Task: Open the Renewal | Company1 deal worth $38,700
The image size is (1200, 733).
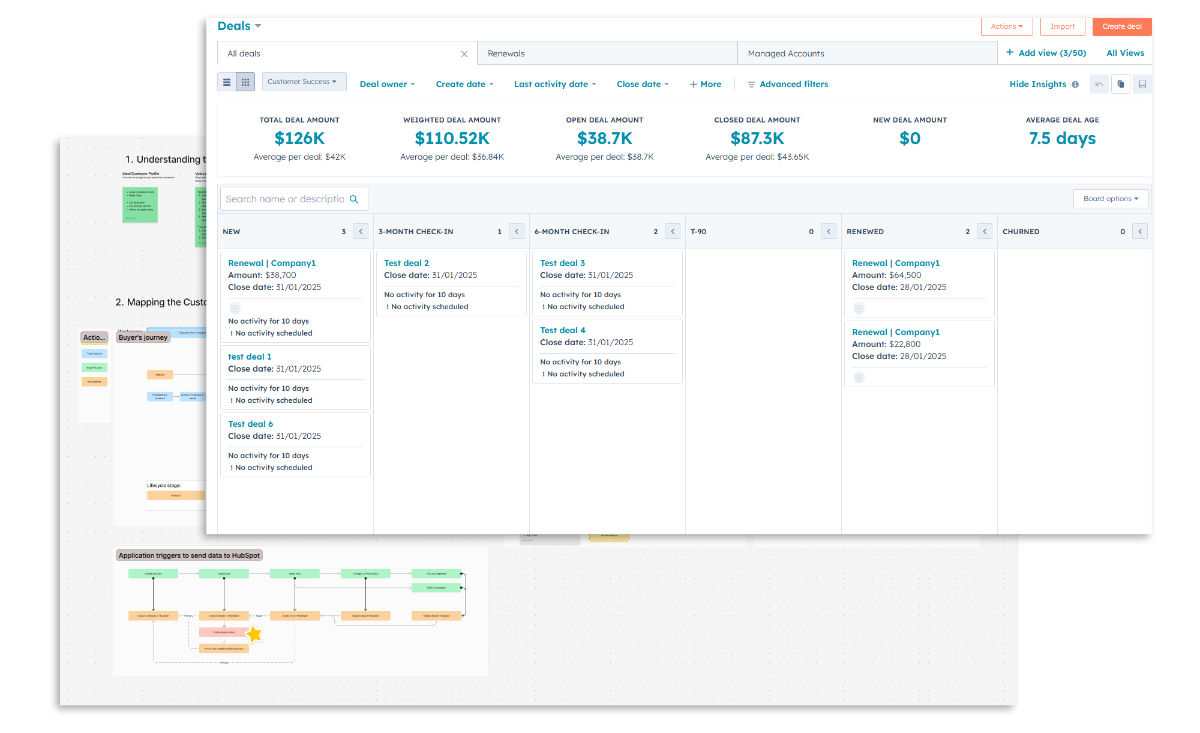Action: tap(272, 263)
